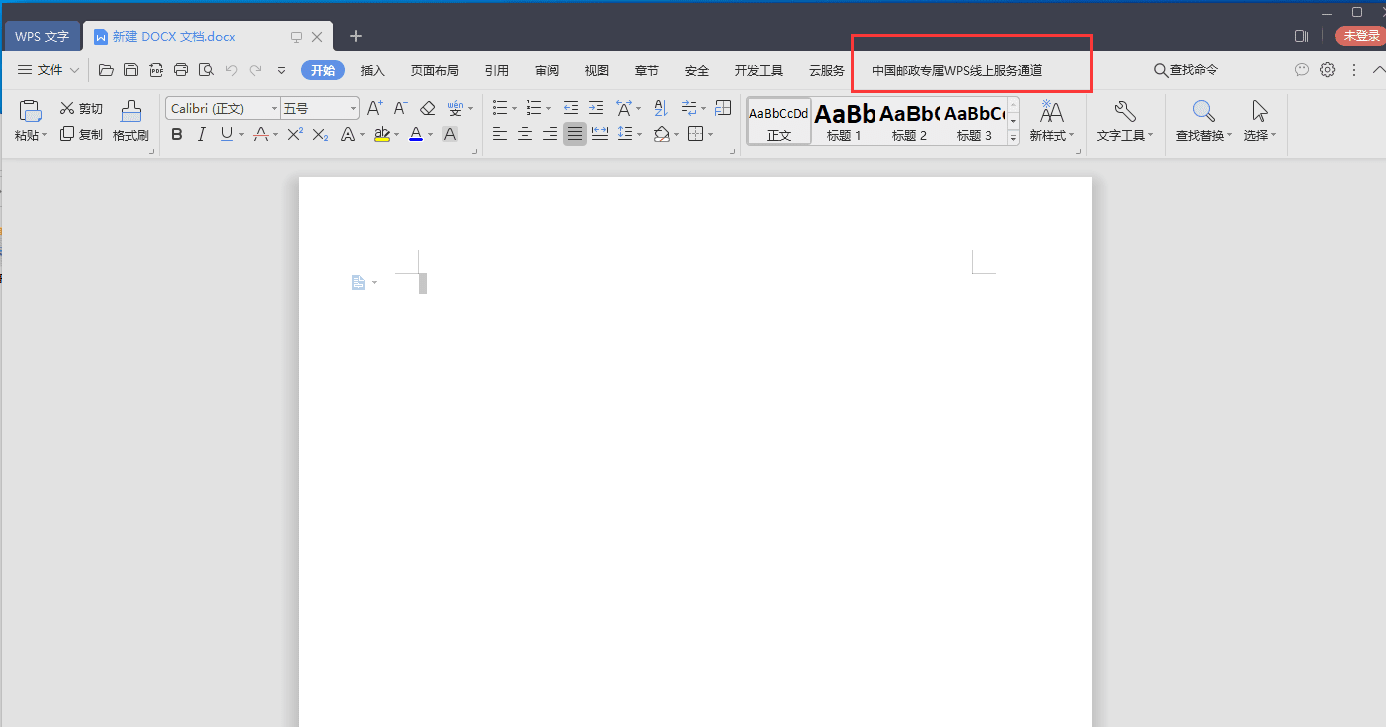The height and width of the screenshot is (727, 1386).
Task: Toggle bold formatting
Action: (177, 134)
